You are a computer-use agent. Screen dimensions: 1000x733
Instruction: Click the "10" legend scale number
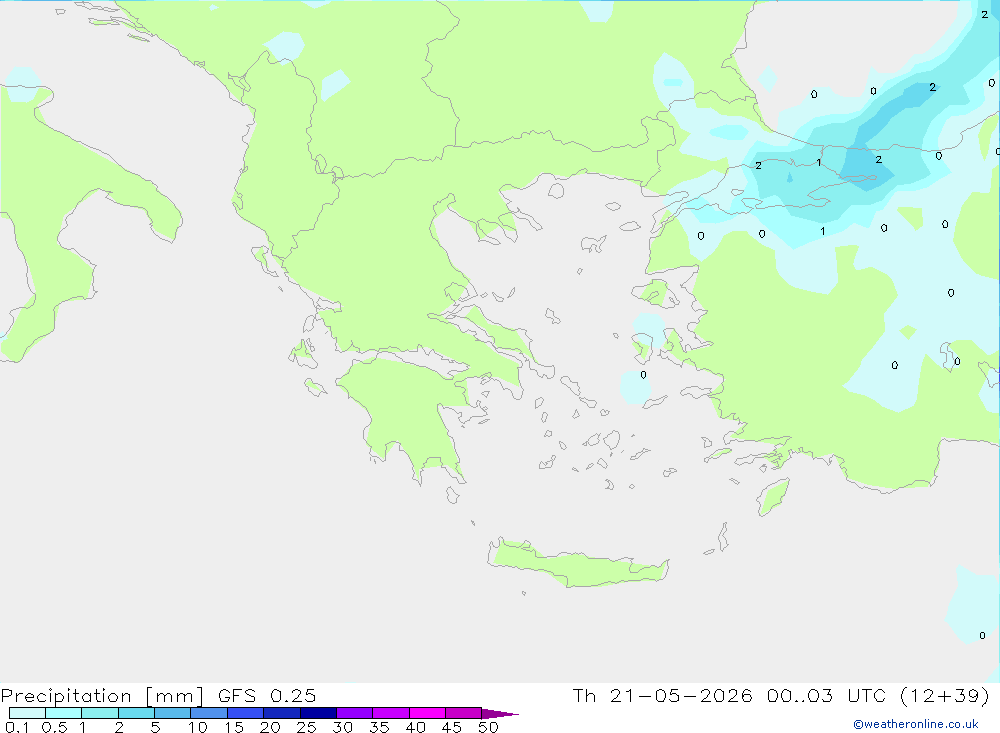tap(198, 727)
